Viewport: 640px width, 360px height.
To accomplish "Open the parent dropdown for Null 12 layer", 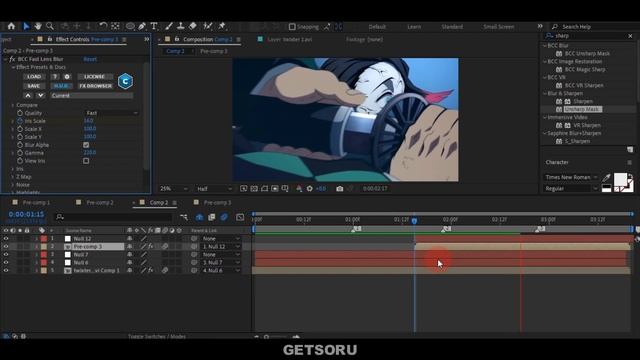I will pos(220,238).
